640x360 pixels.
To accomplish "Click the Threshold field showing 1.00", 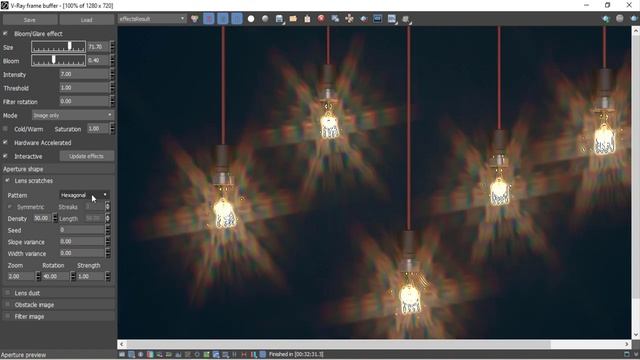I will pos(84,88).
